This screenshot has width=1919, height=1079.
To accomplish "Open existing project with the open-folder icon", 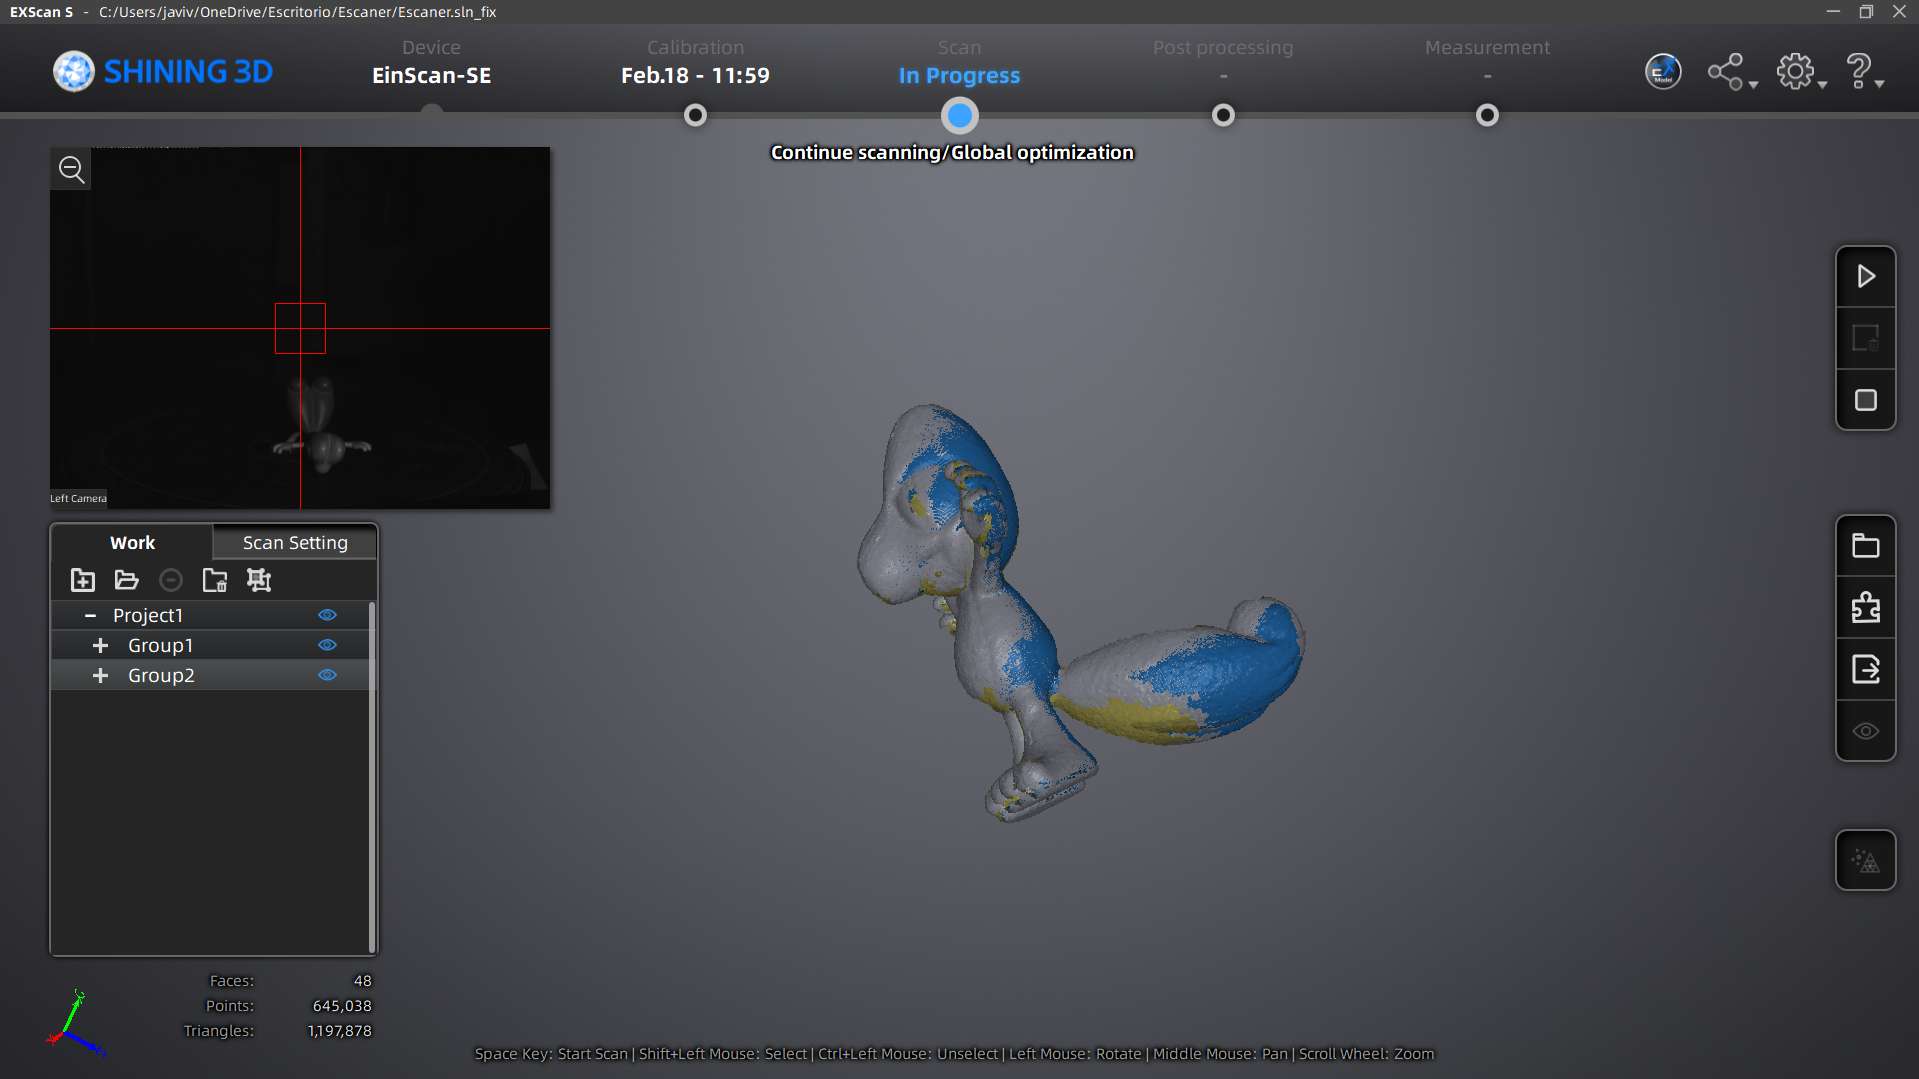I will click(x=127, y=580).
